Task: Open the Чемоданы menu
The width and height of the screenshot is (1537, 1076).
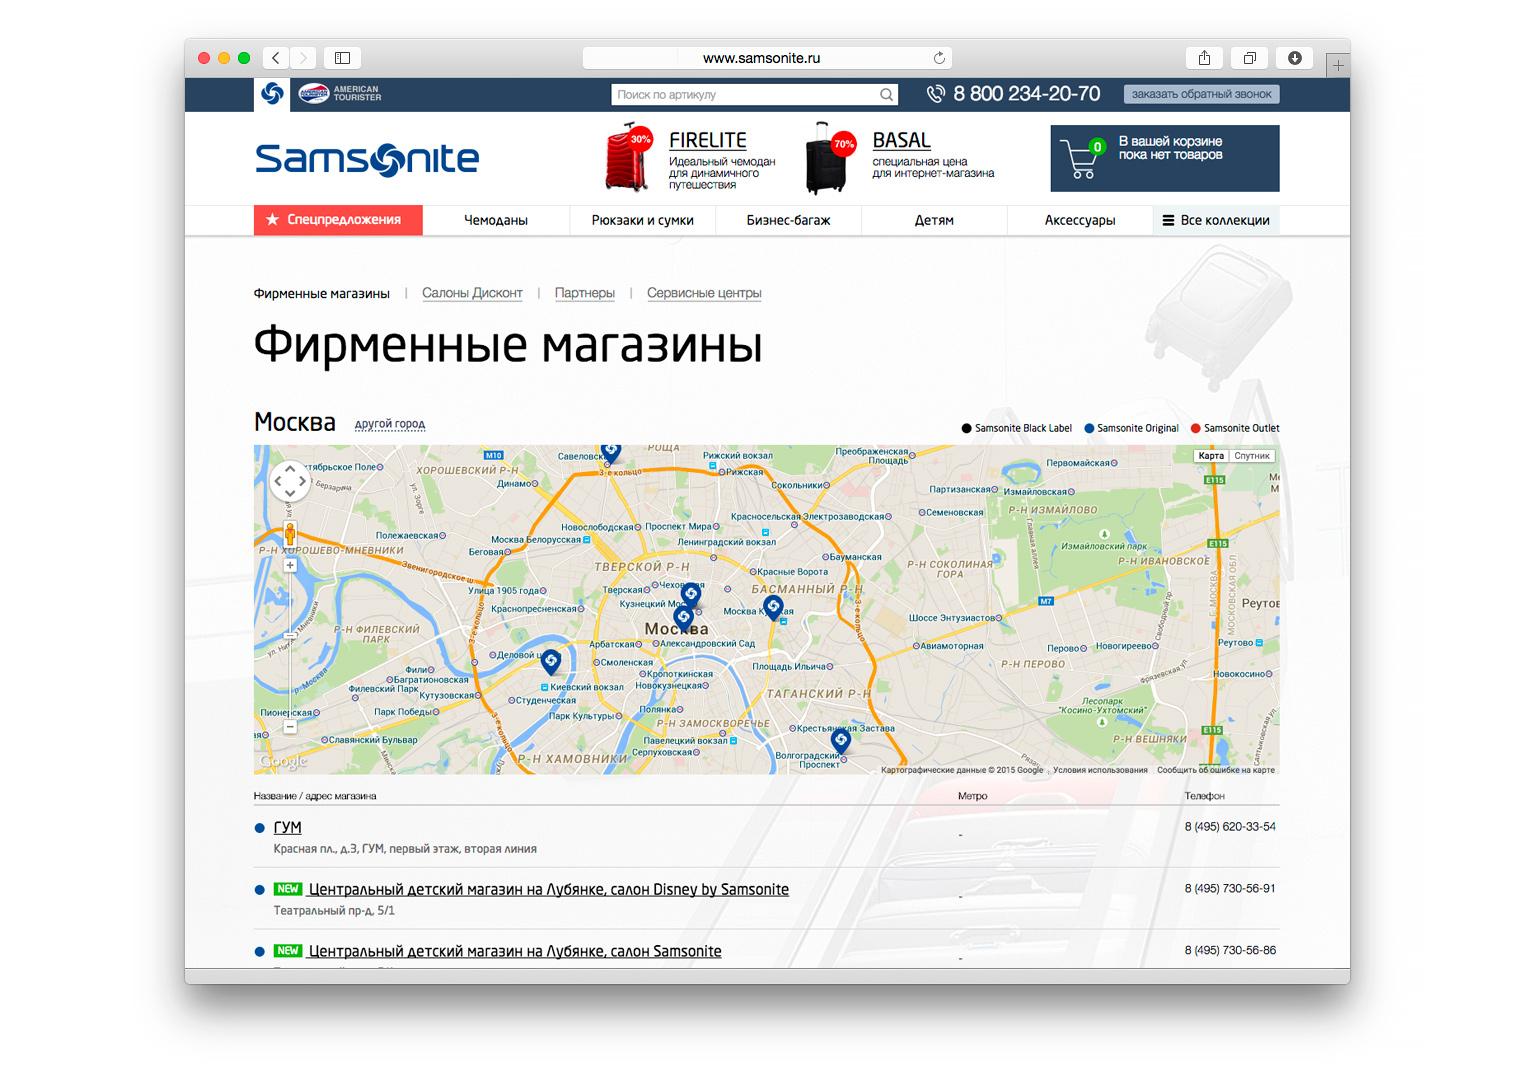Action: 496,220
